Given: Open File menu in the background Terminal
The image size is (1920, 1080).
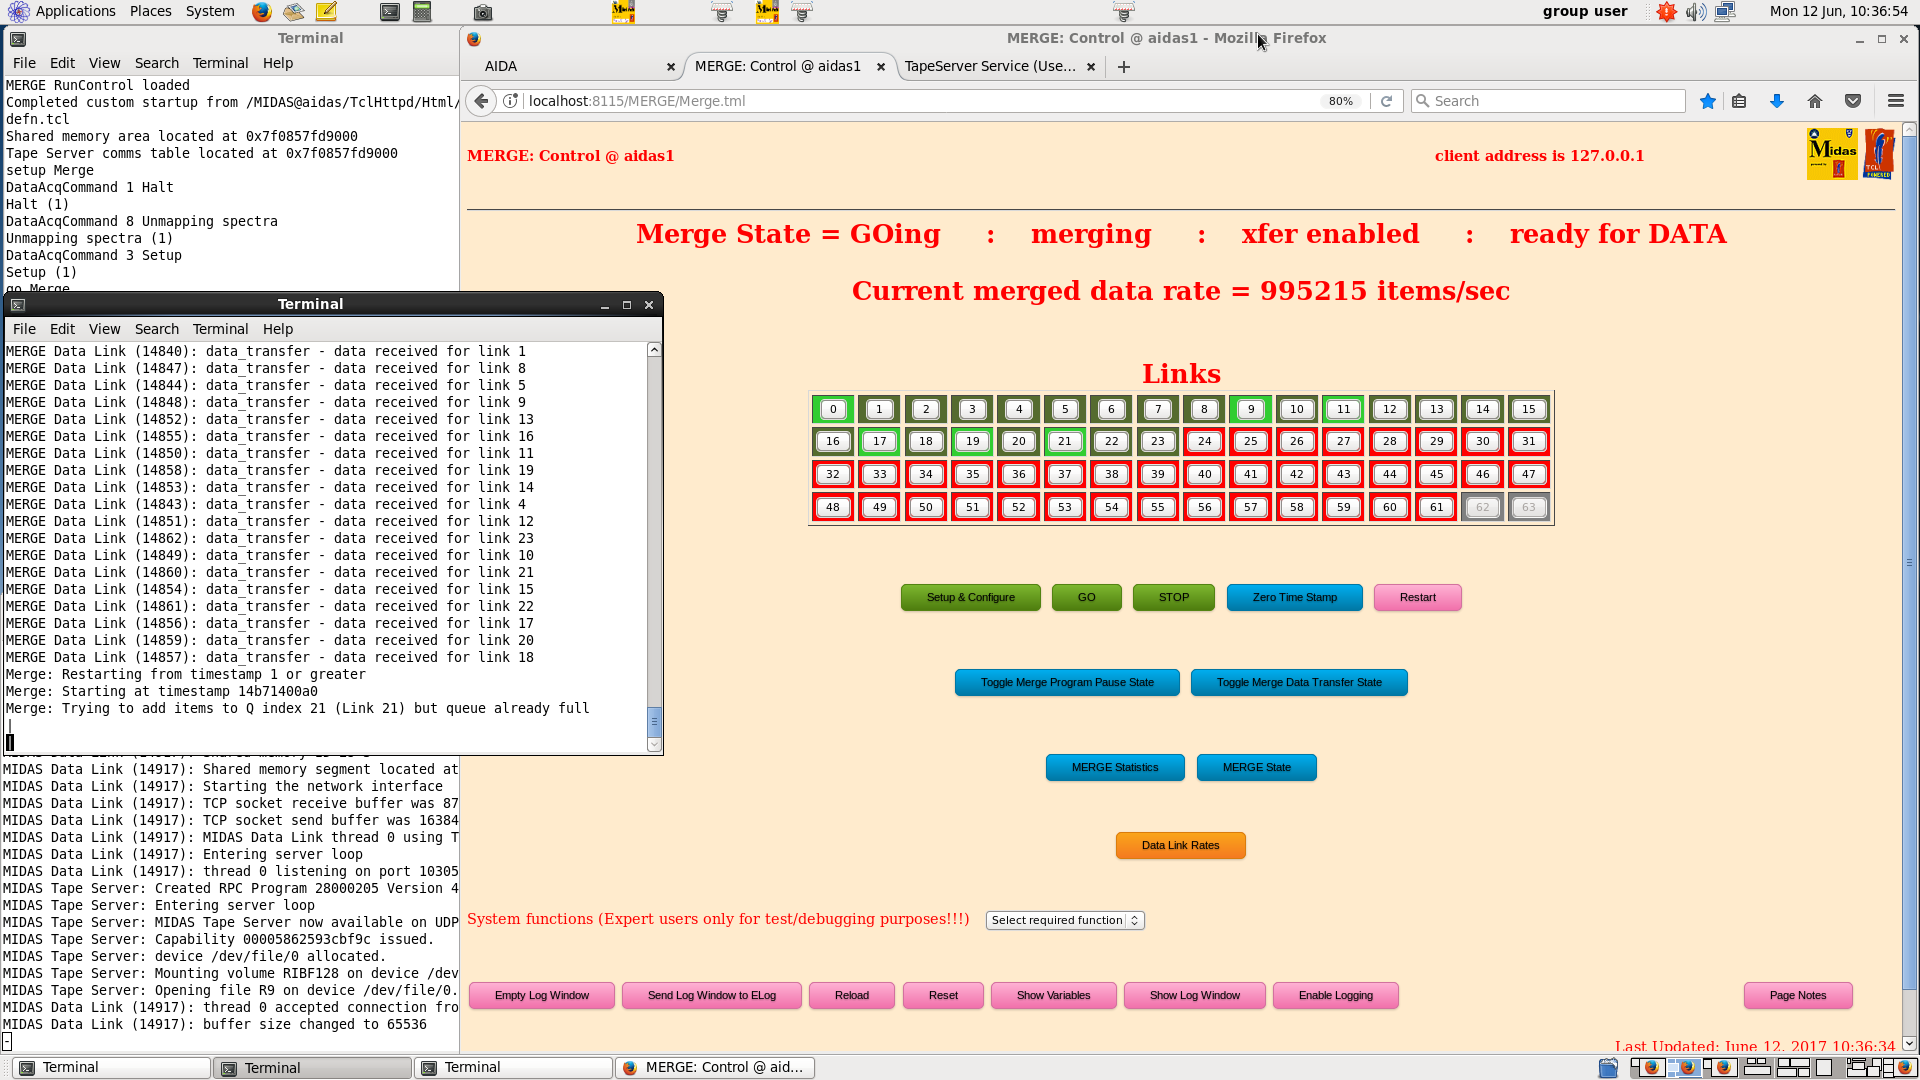Looking at the screenshot, I should [x=24, y=63].
